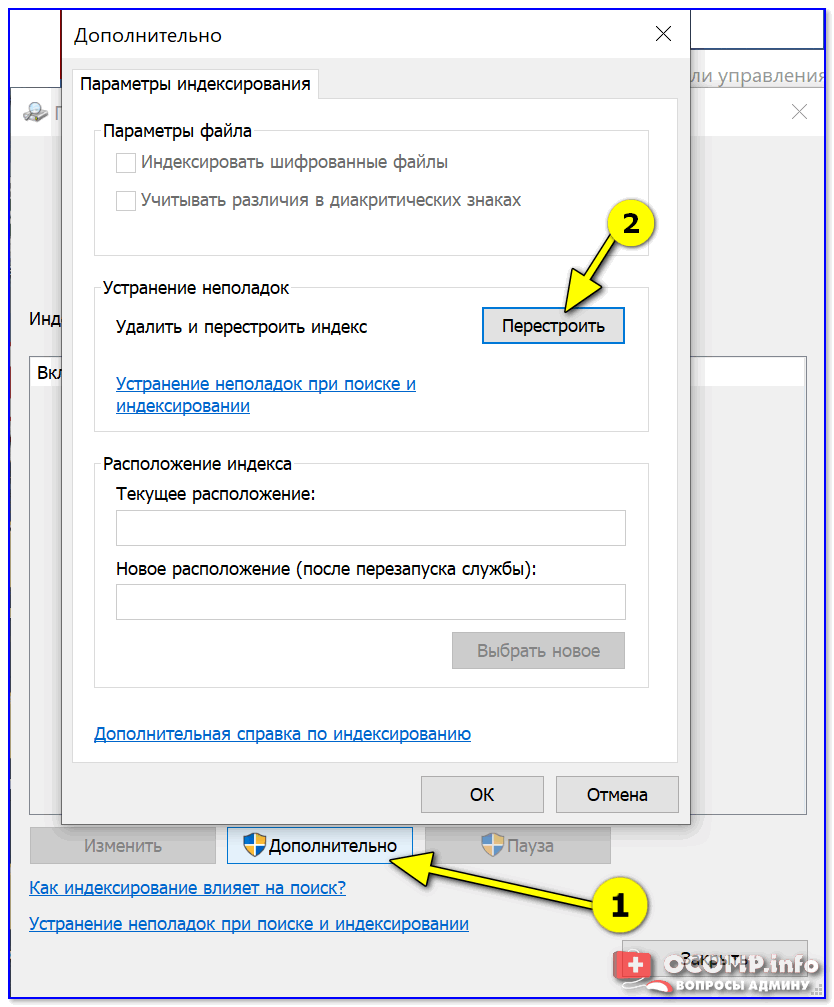This screenshot has height=1007, width=834.
Task: Open Как индексирование влияет на поиск link
Action: pyautogui.click(x=187, y=888)
